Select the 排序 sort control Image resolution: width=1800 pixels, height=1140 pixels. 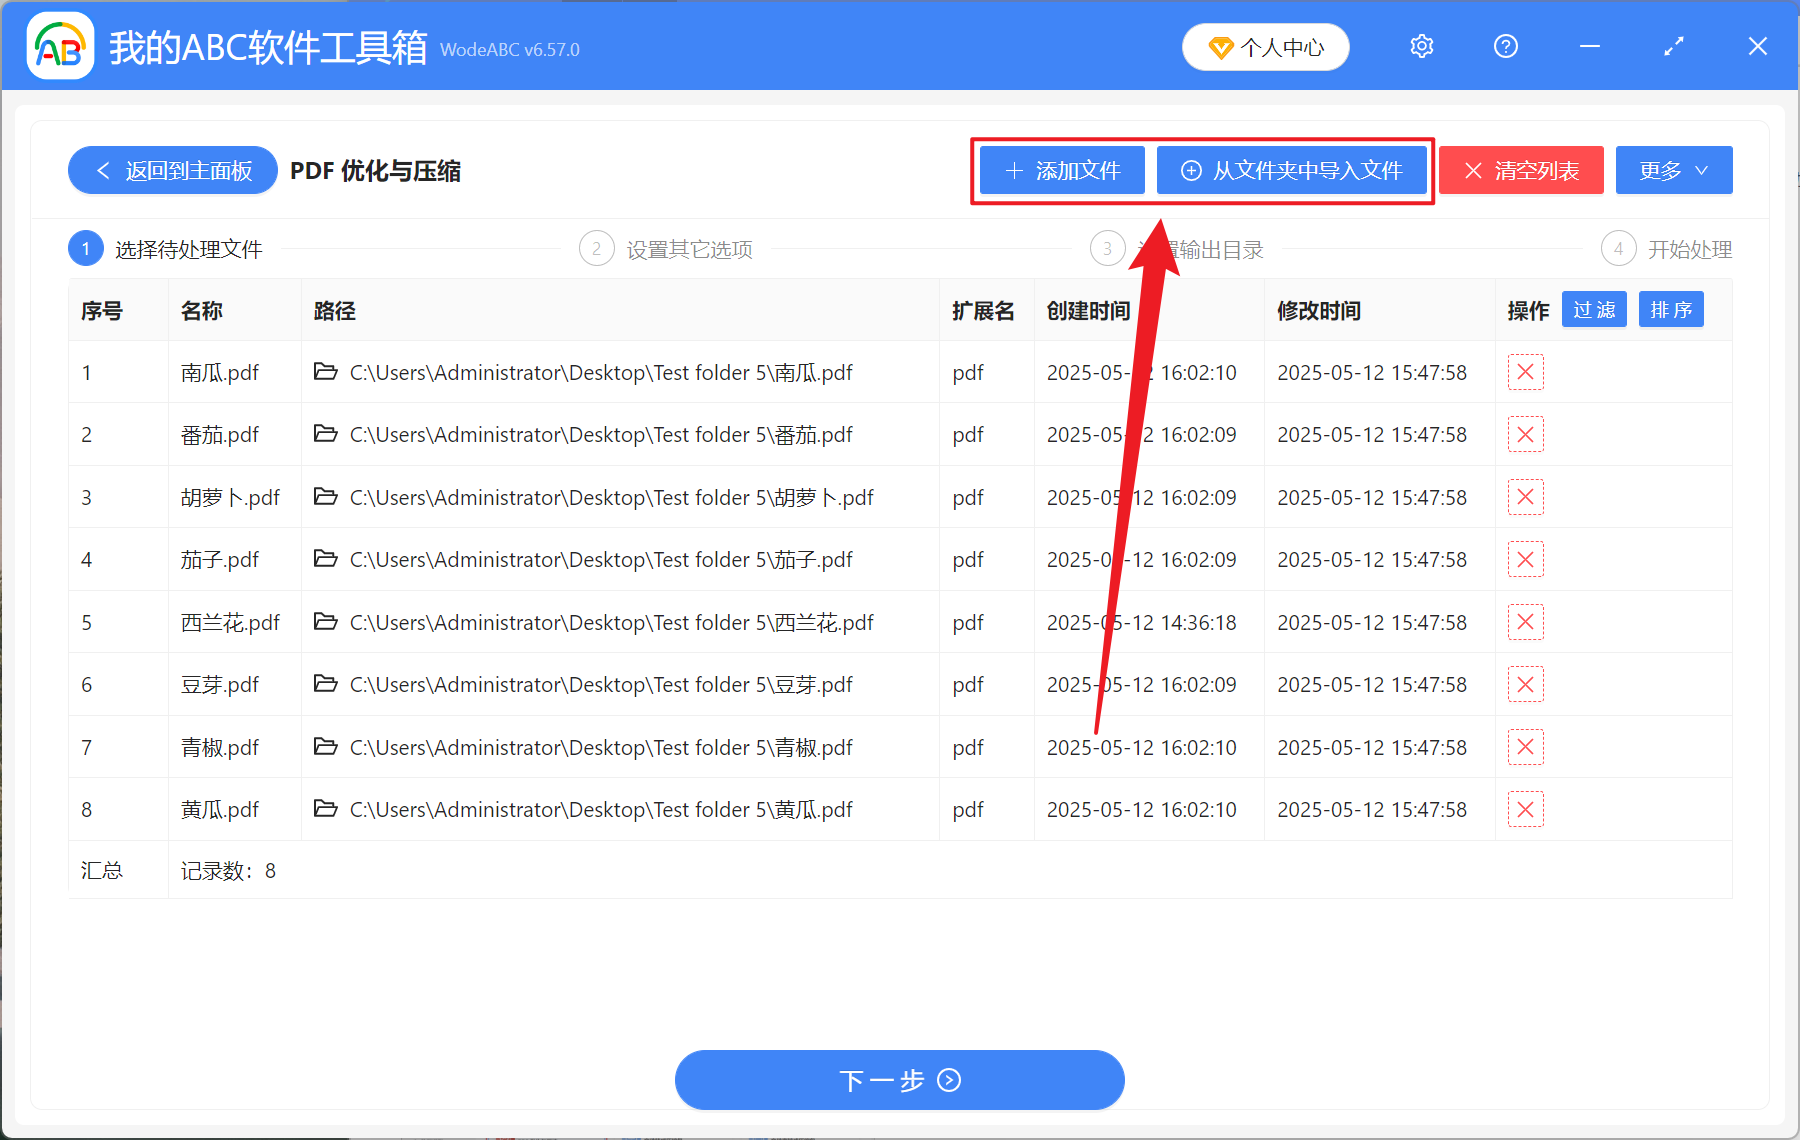1670,309
